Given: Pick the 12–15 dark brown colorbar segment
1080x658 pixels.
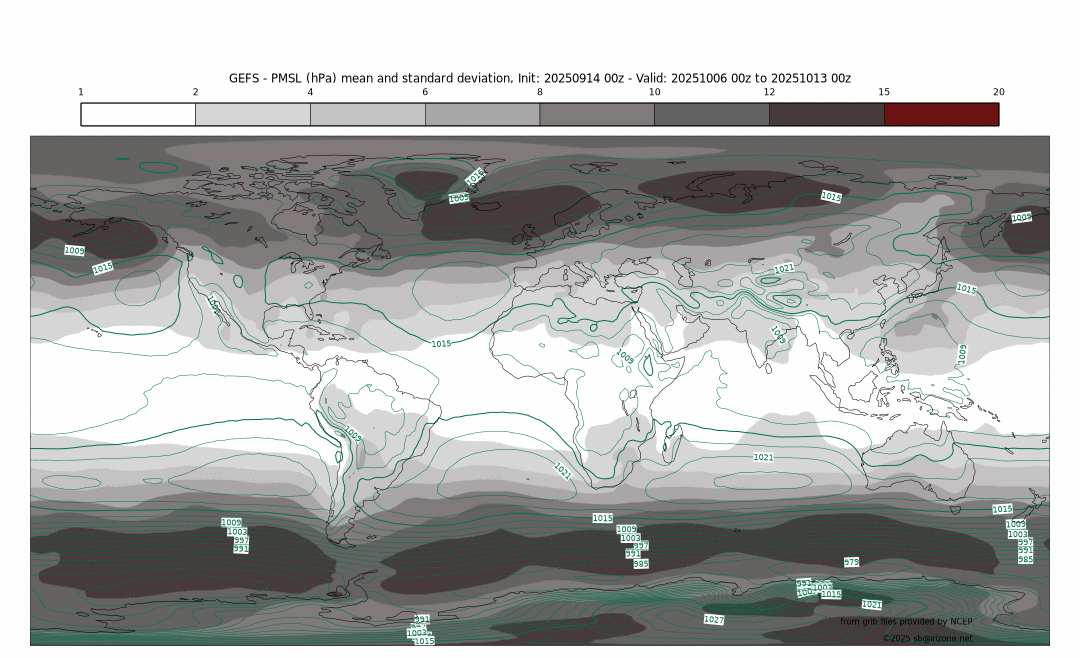Looking at the screenshot, I should (x=826, y=114).
